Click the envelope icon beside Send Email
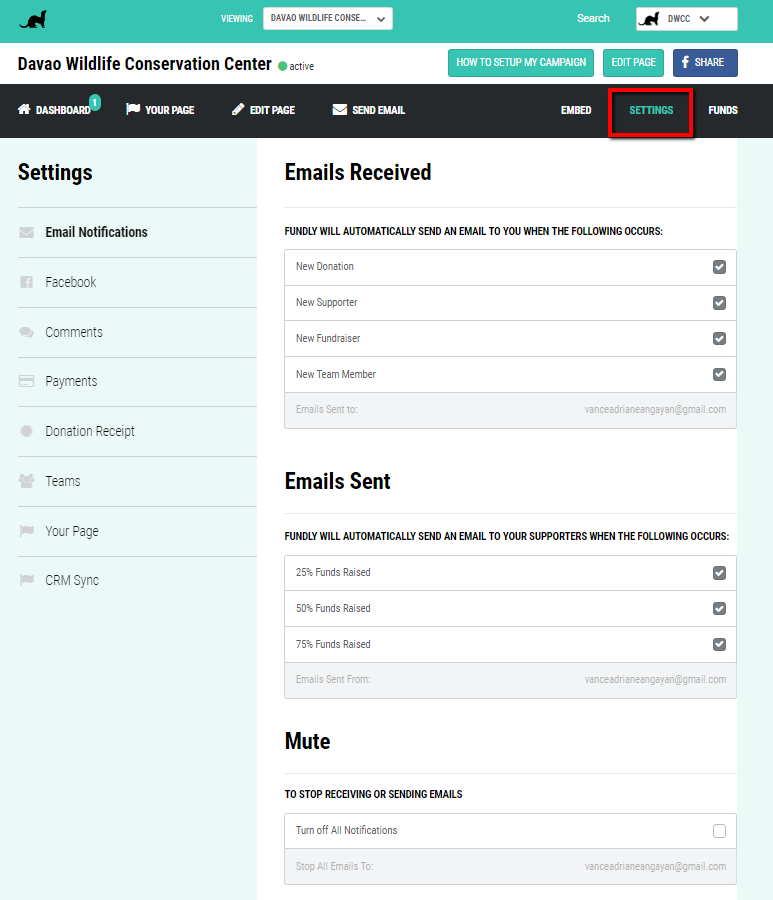 tap(340, 109)
